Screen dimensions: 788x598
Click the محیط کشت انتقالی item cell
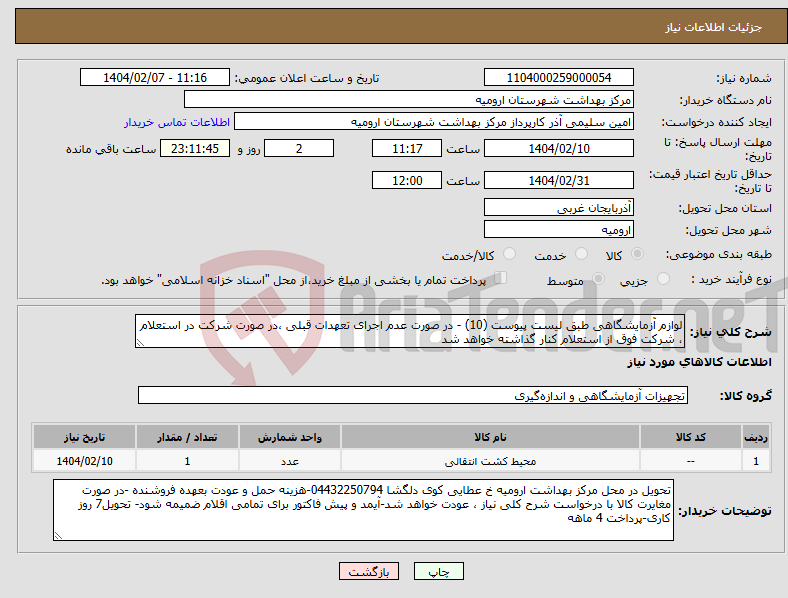click(x=490, y=461)
